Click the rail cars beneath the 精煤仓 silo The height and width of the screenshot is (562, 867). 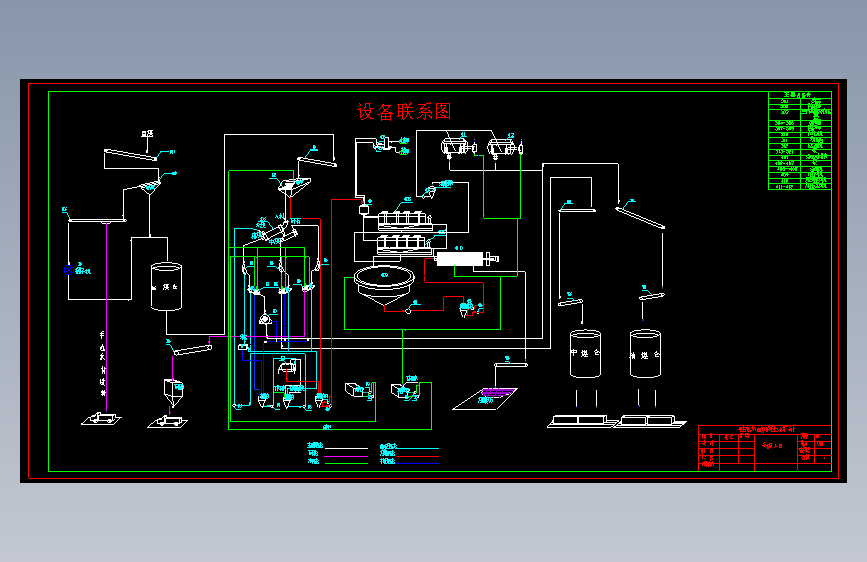point(650,422)
